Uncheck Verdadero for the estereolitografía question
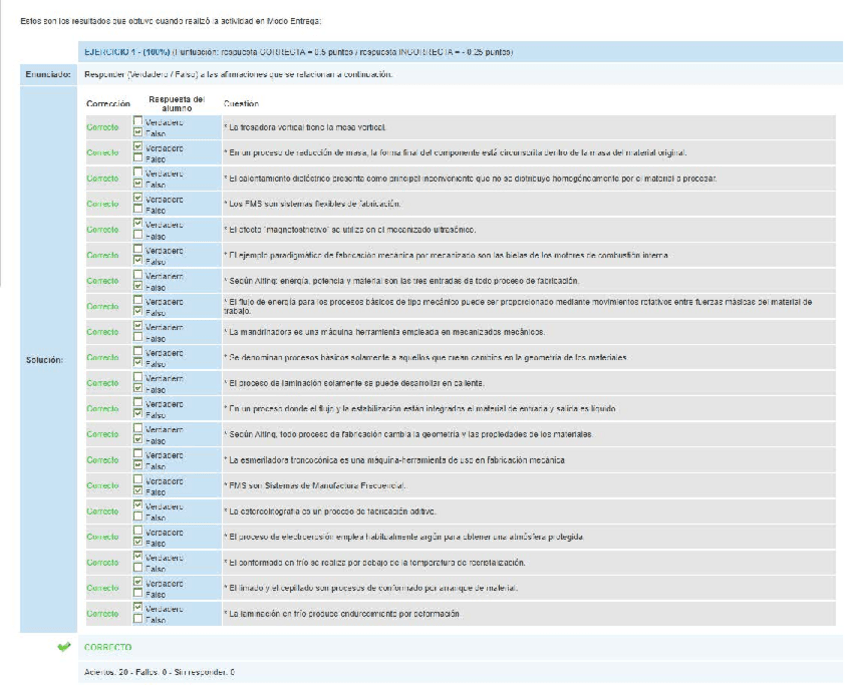 click(139, 506)
